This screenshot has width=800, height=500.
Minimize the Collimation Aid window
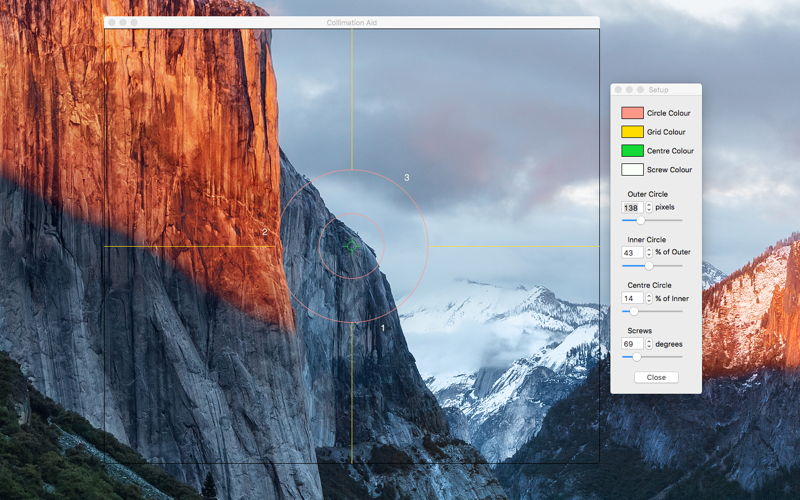click(123, 22)
